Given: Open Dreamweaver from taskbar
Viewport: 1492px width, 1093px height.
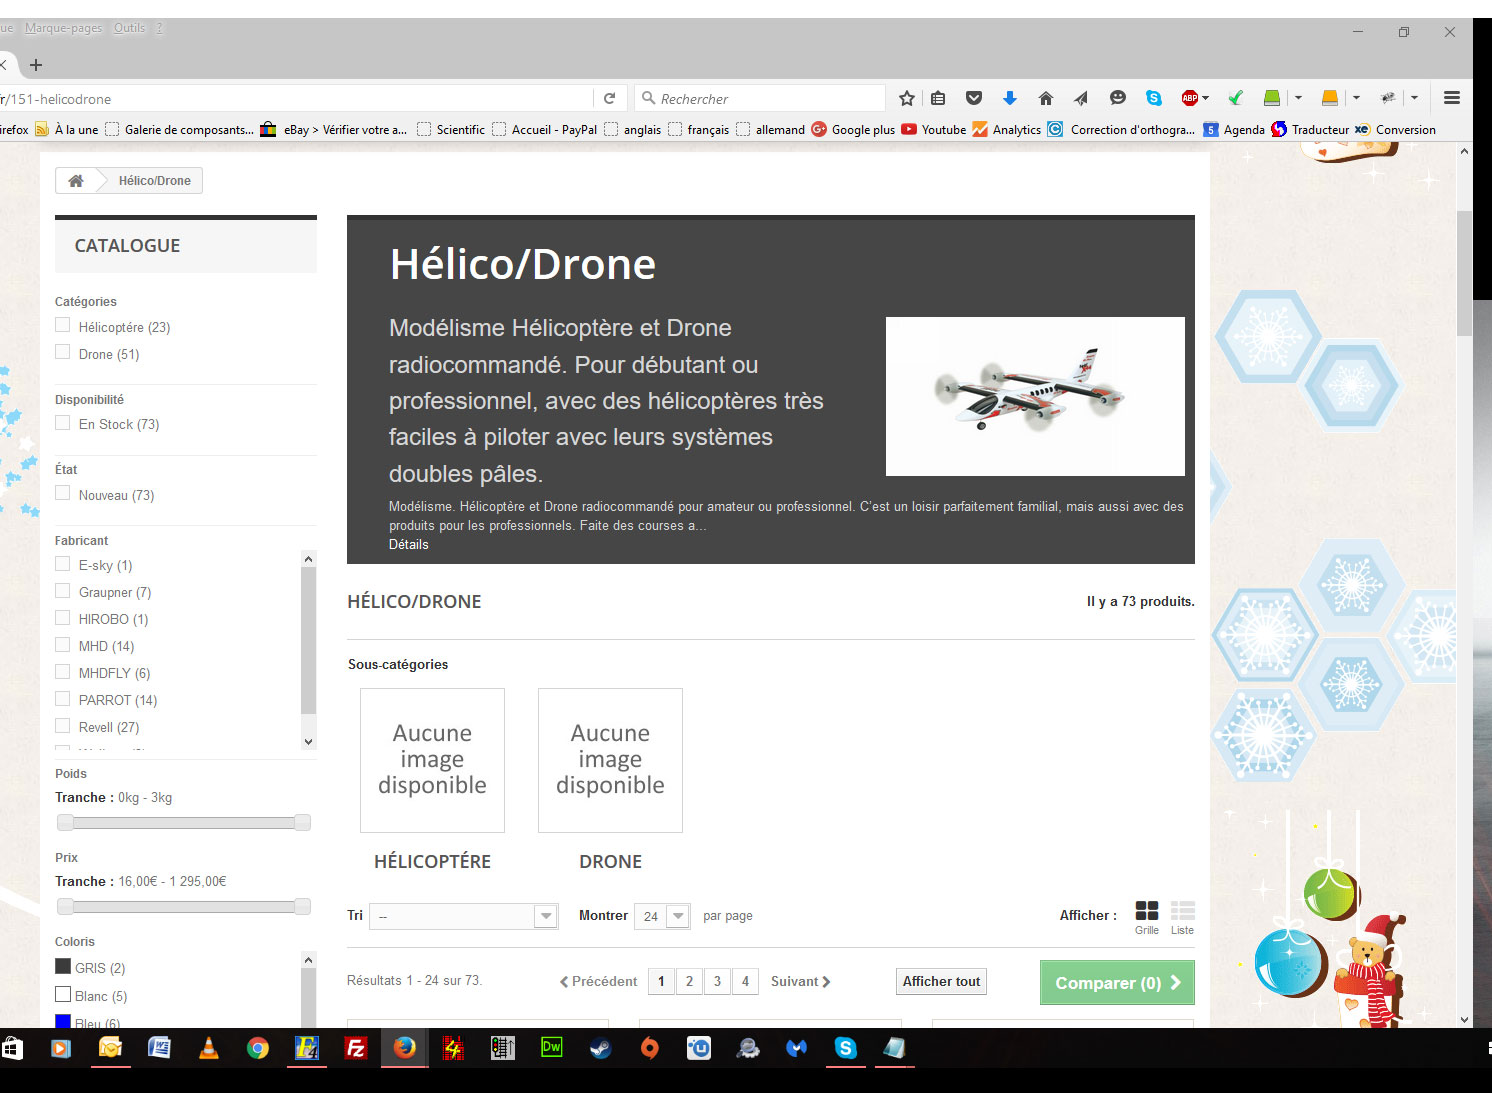Looking at the screenshot, I should (551, 1048).
